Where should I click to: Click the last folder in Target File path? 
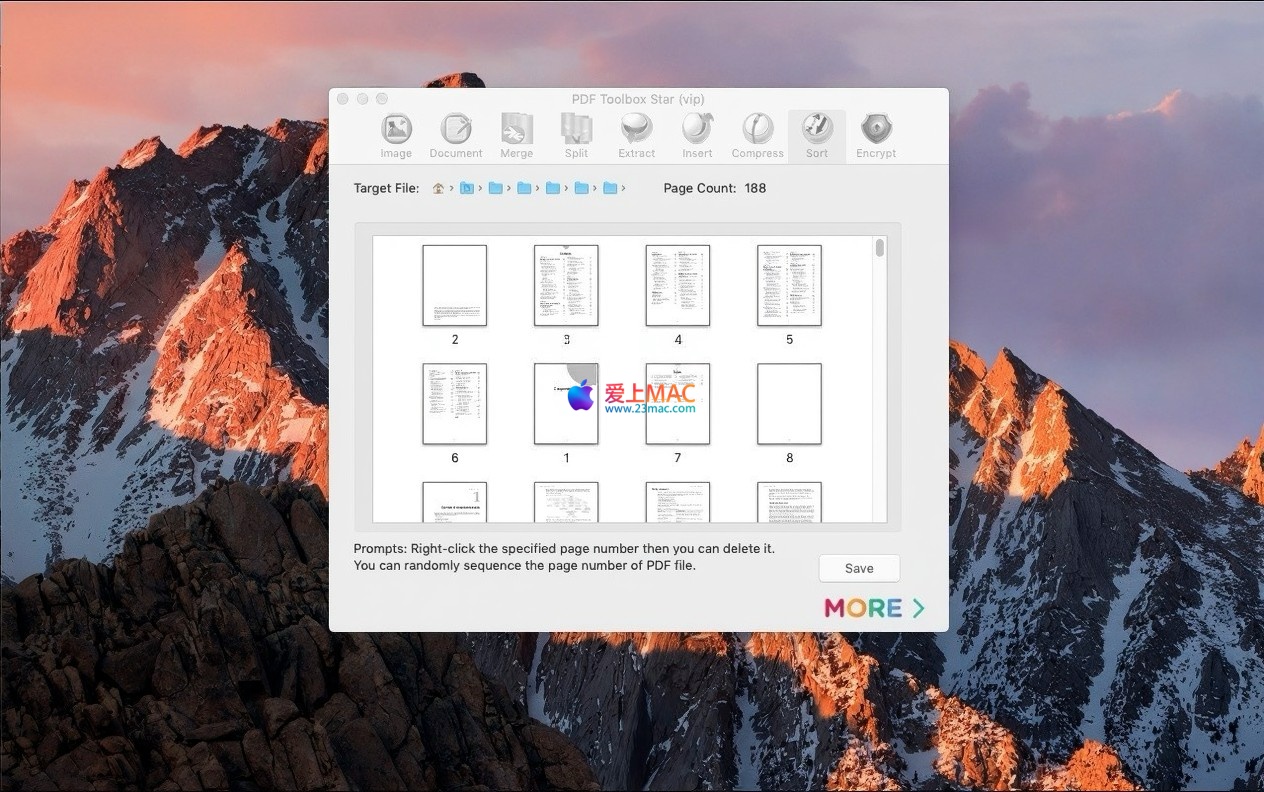pos(610,188)
